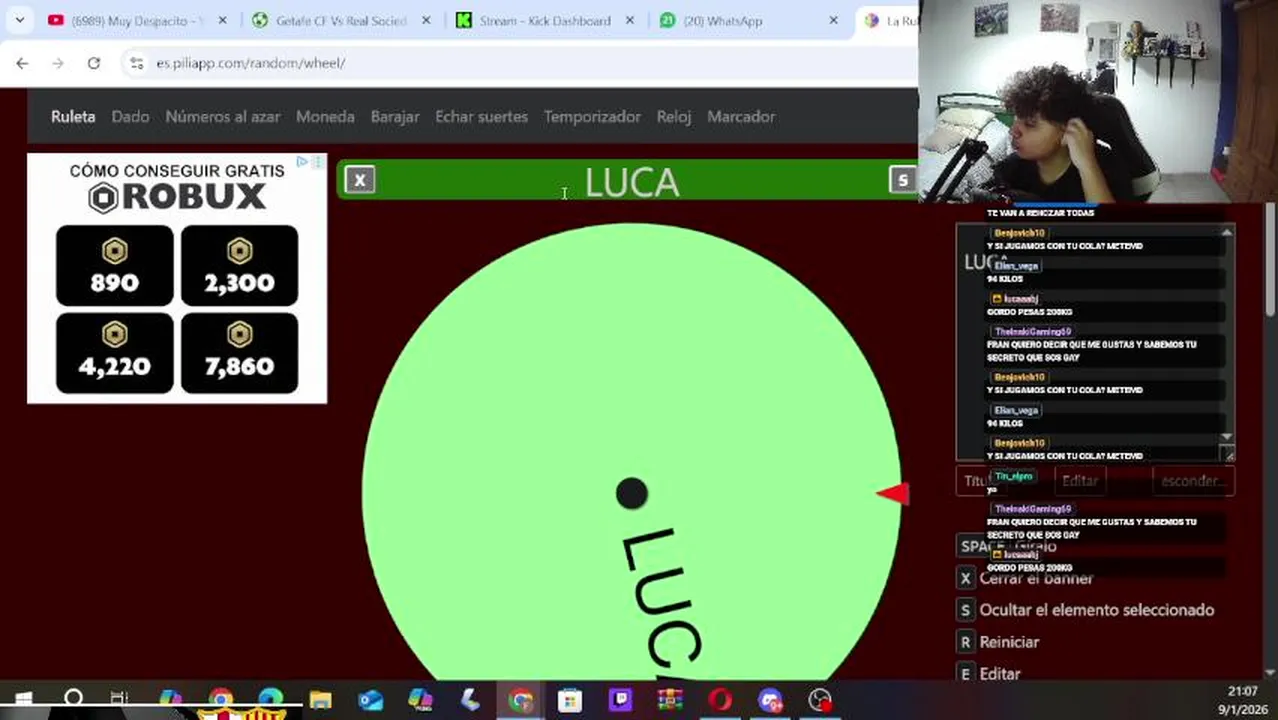The height and width of the screenshot is (720, 1278).
Task: Open the Barajar page
Action: [x=395, y=117]
